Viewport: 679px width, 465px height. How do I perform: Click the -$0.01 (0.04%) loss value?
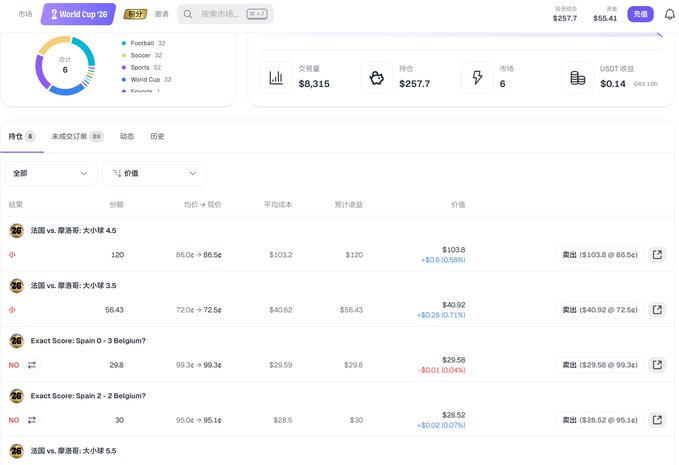441,370
